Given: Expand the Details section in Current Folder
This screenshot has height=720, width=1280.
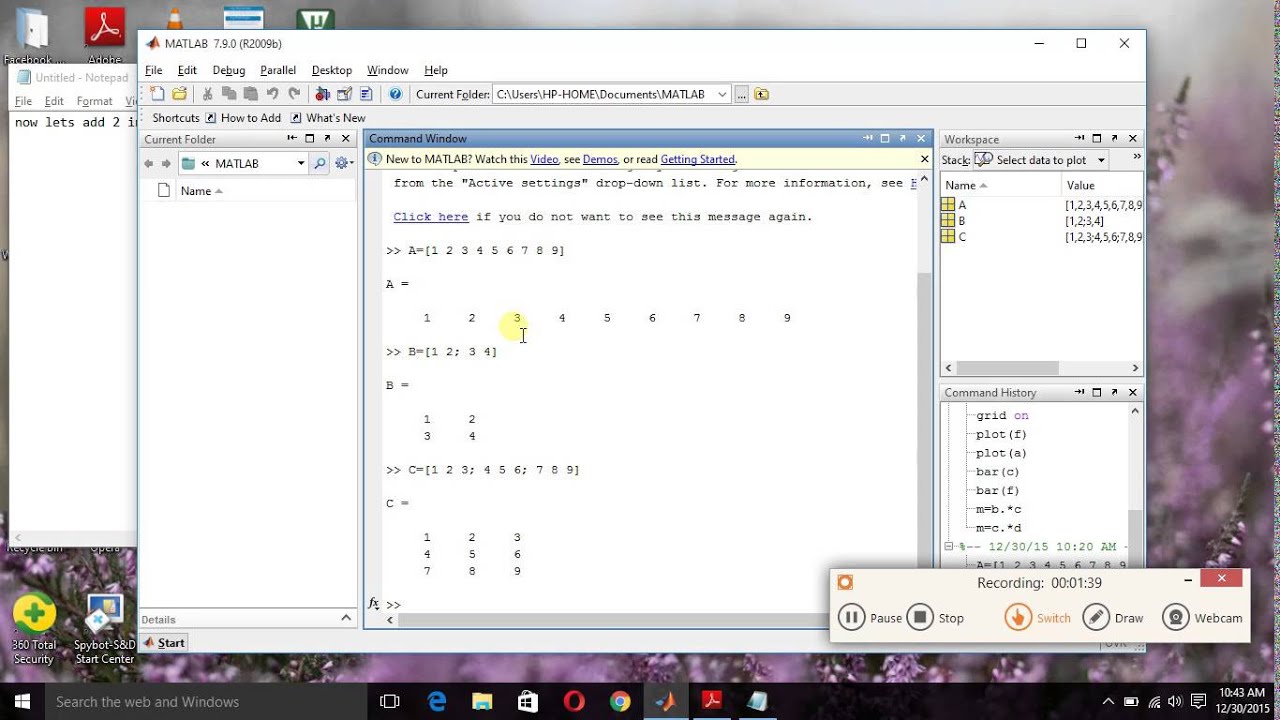Looking at the screenshot, I should [347, 619].
